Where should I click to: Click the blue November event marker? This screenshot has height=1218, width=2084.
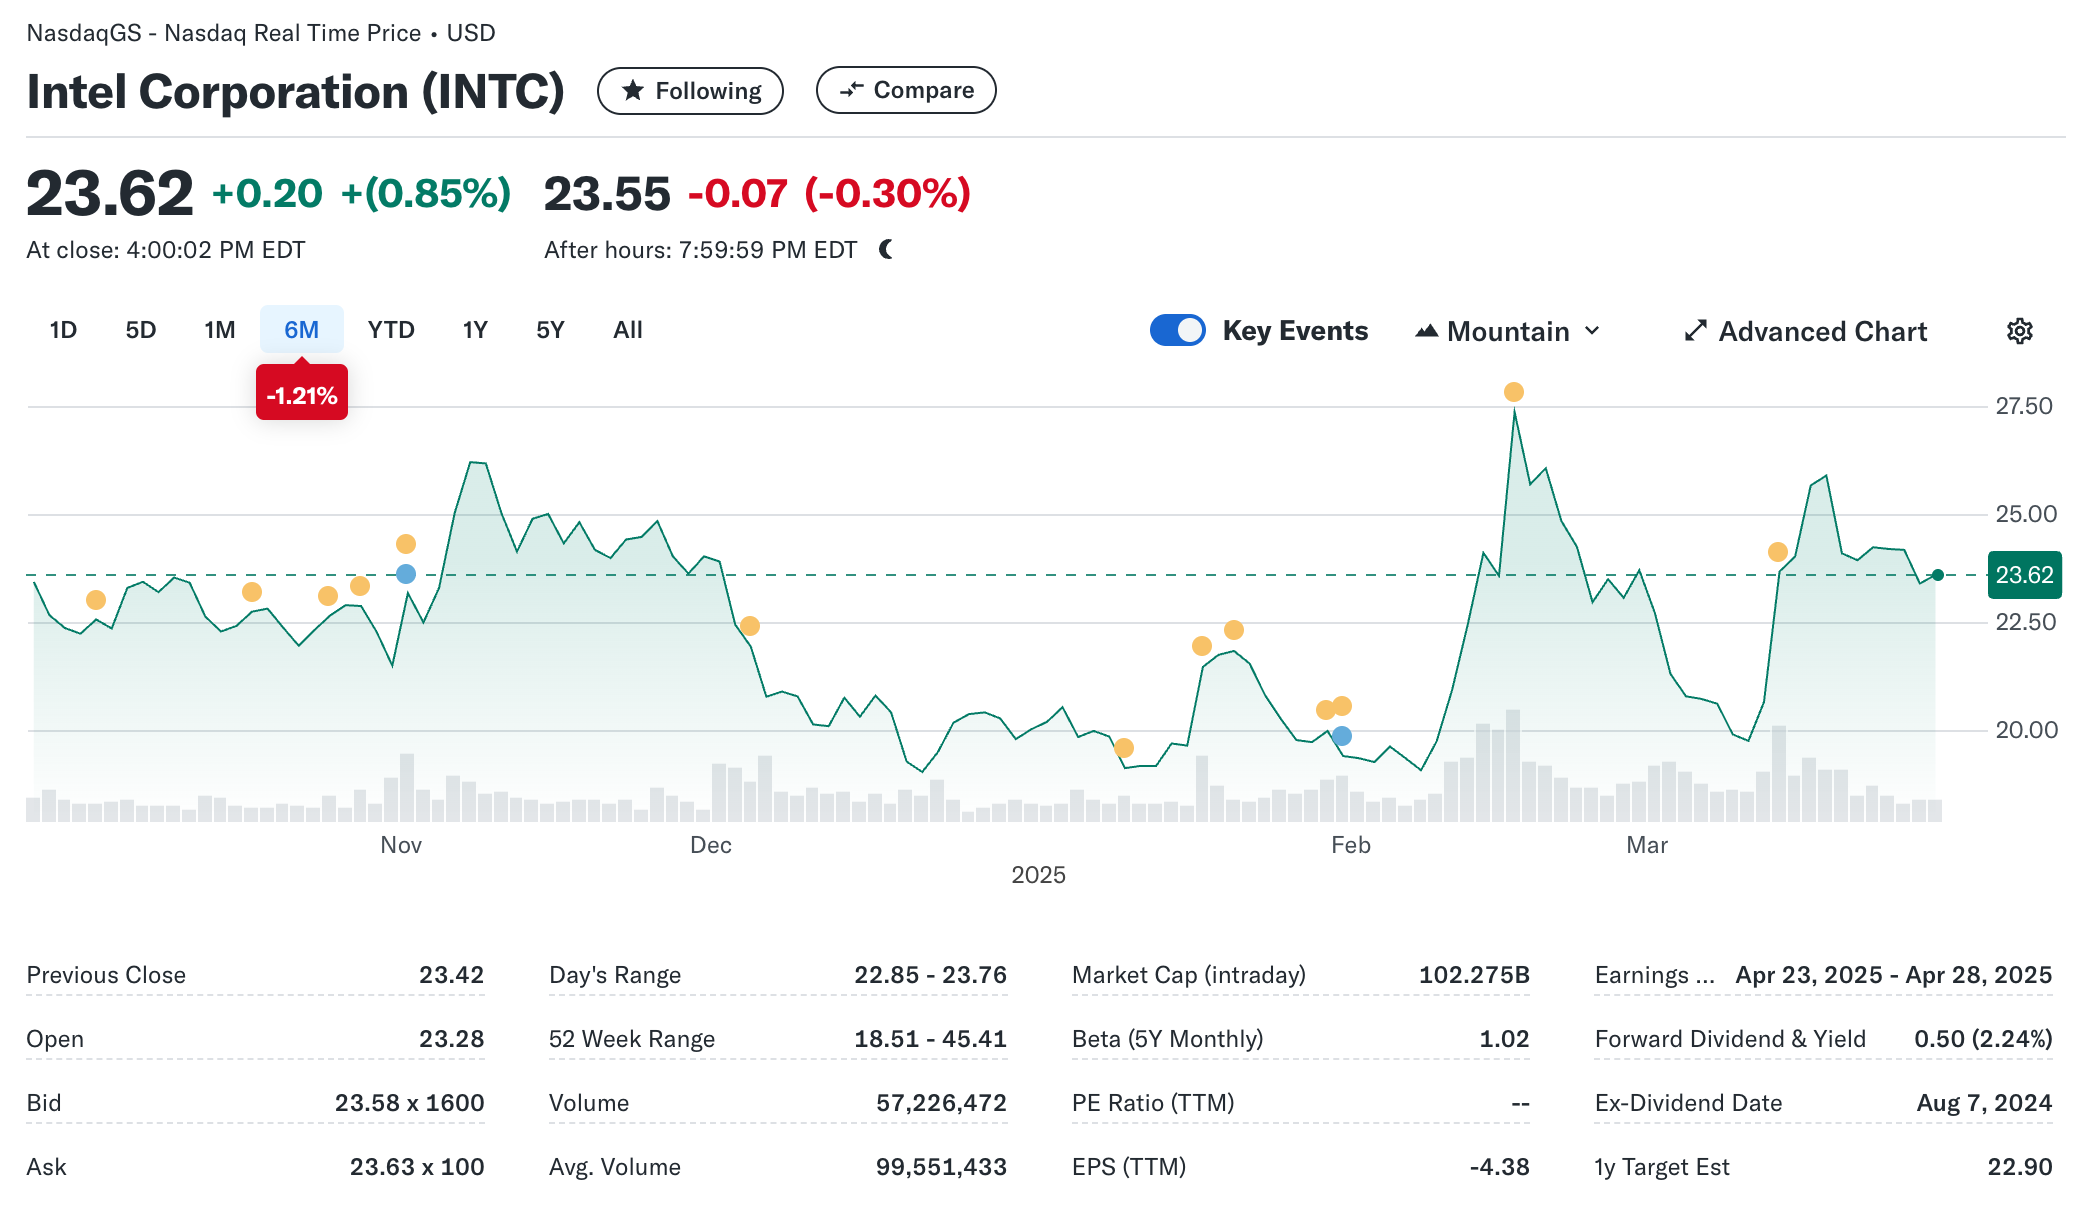pos(405,574)
